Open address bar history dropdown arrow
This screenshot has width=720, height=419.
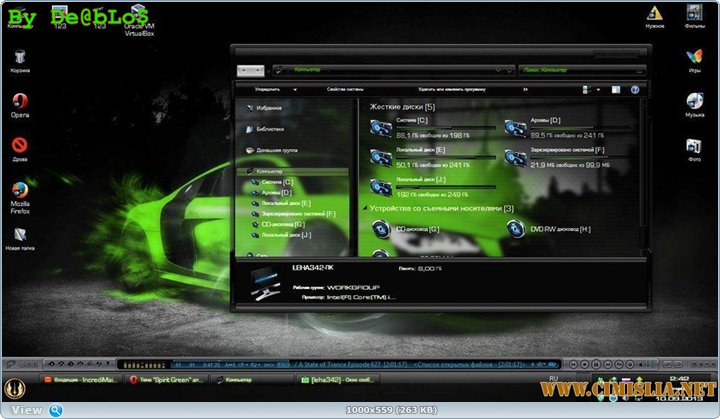[498, 70]
